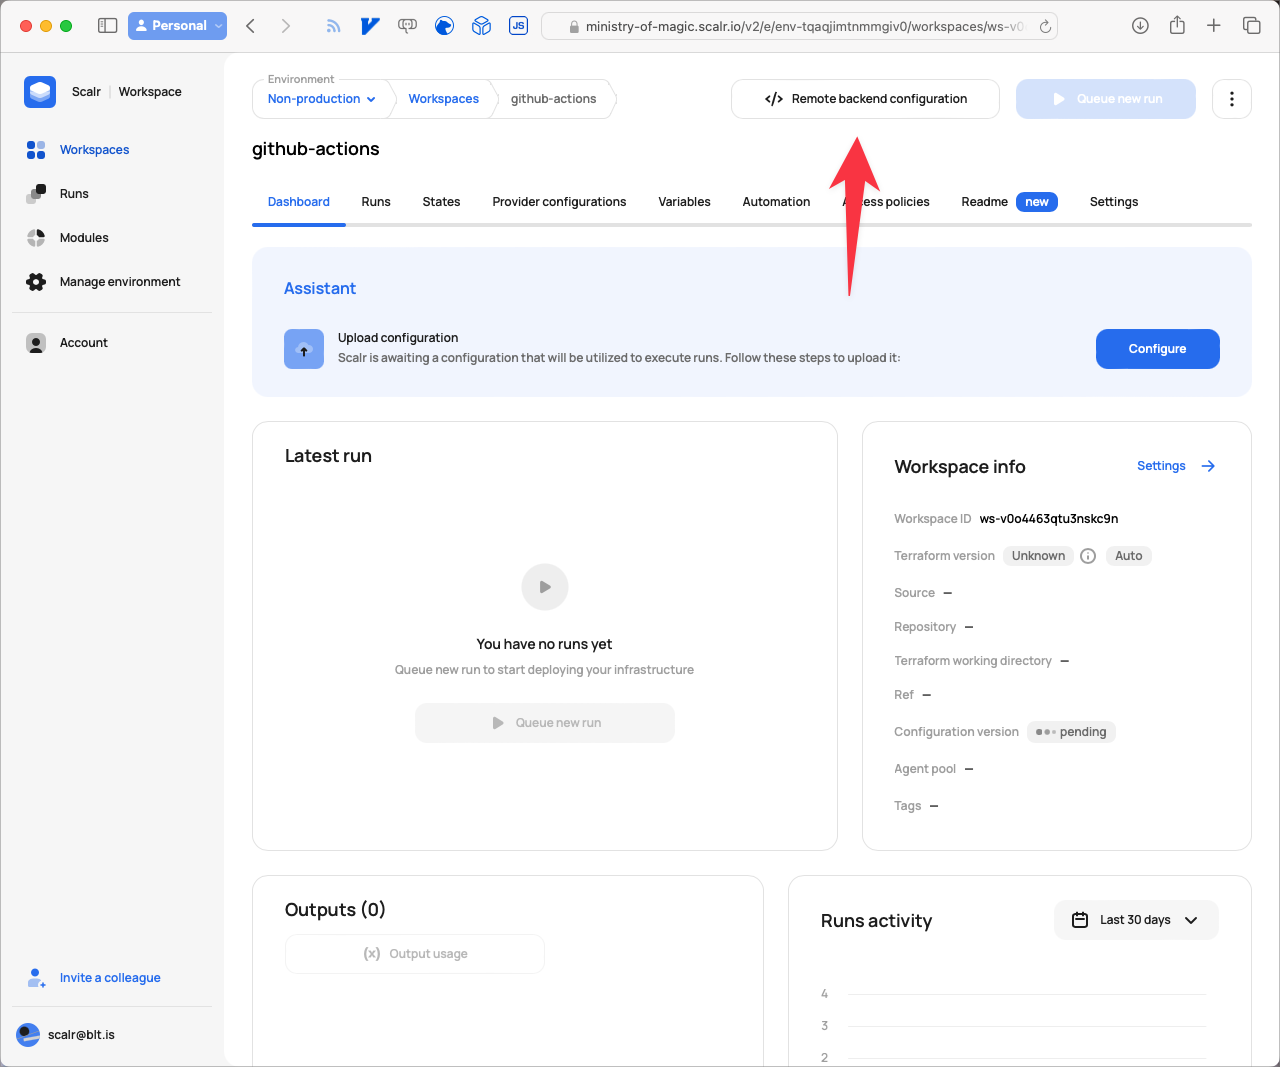
Task: Open user profile scalr@blt.is
Action: (x=66, y=1035)
